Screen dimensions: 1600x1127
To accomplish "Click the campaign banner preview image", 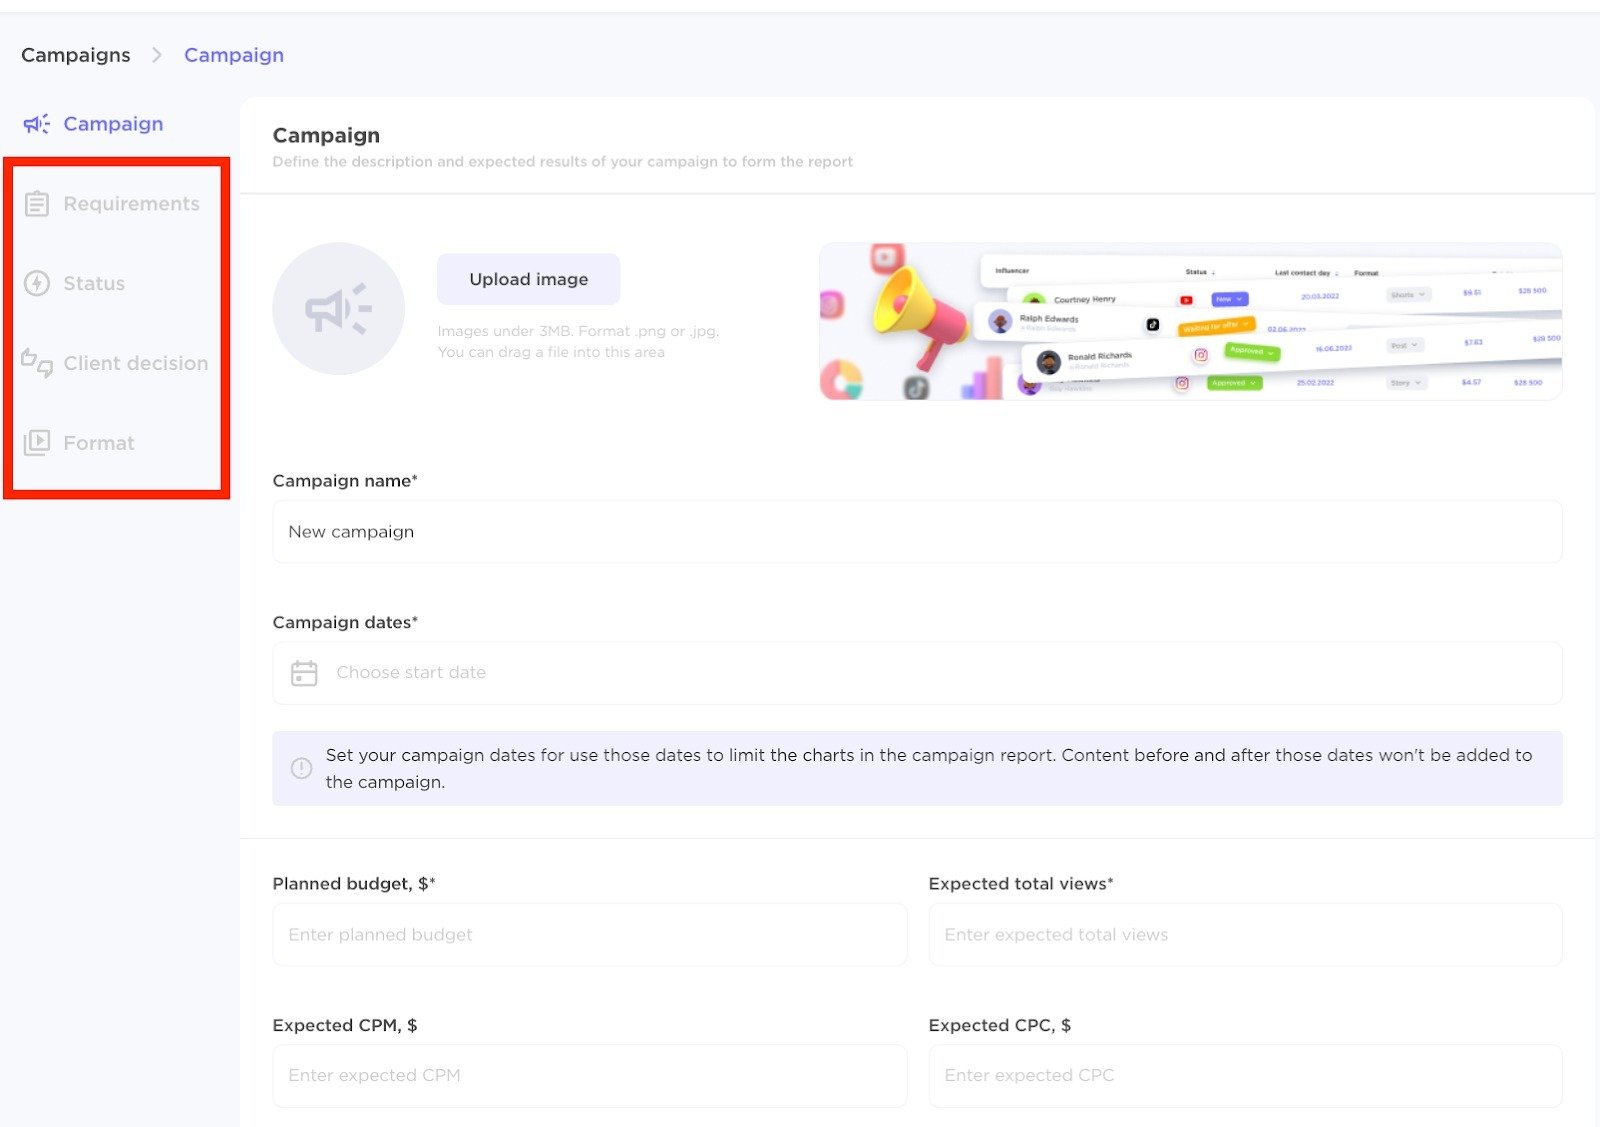I will click(1190, 320).
